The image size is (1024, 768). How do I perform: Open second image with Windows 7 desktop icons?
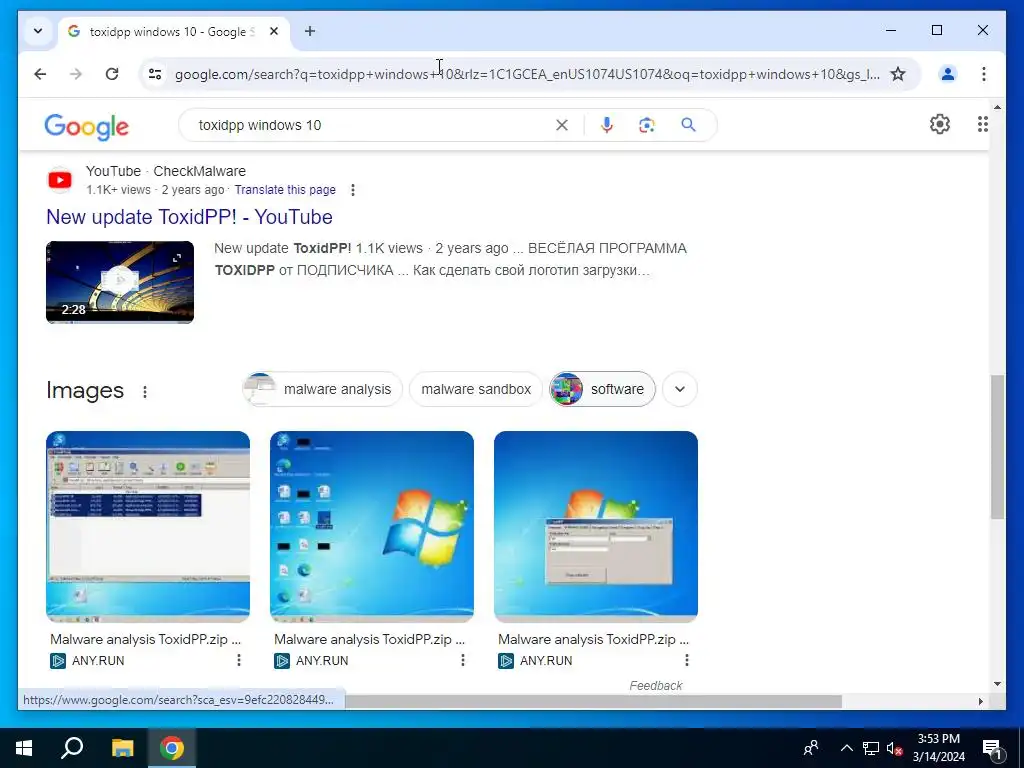click(x=372, y=526)
